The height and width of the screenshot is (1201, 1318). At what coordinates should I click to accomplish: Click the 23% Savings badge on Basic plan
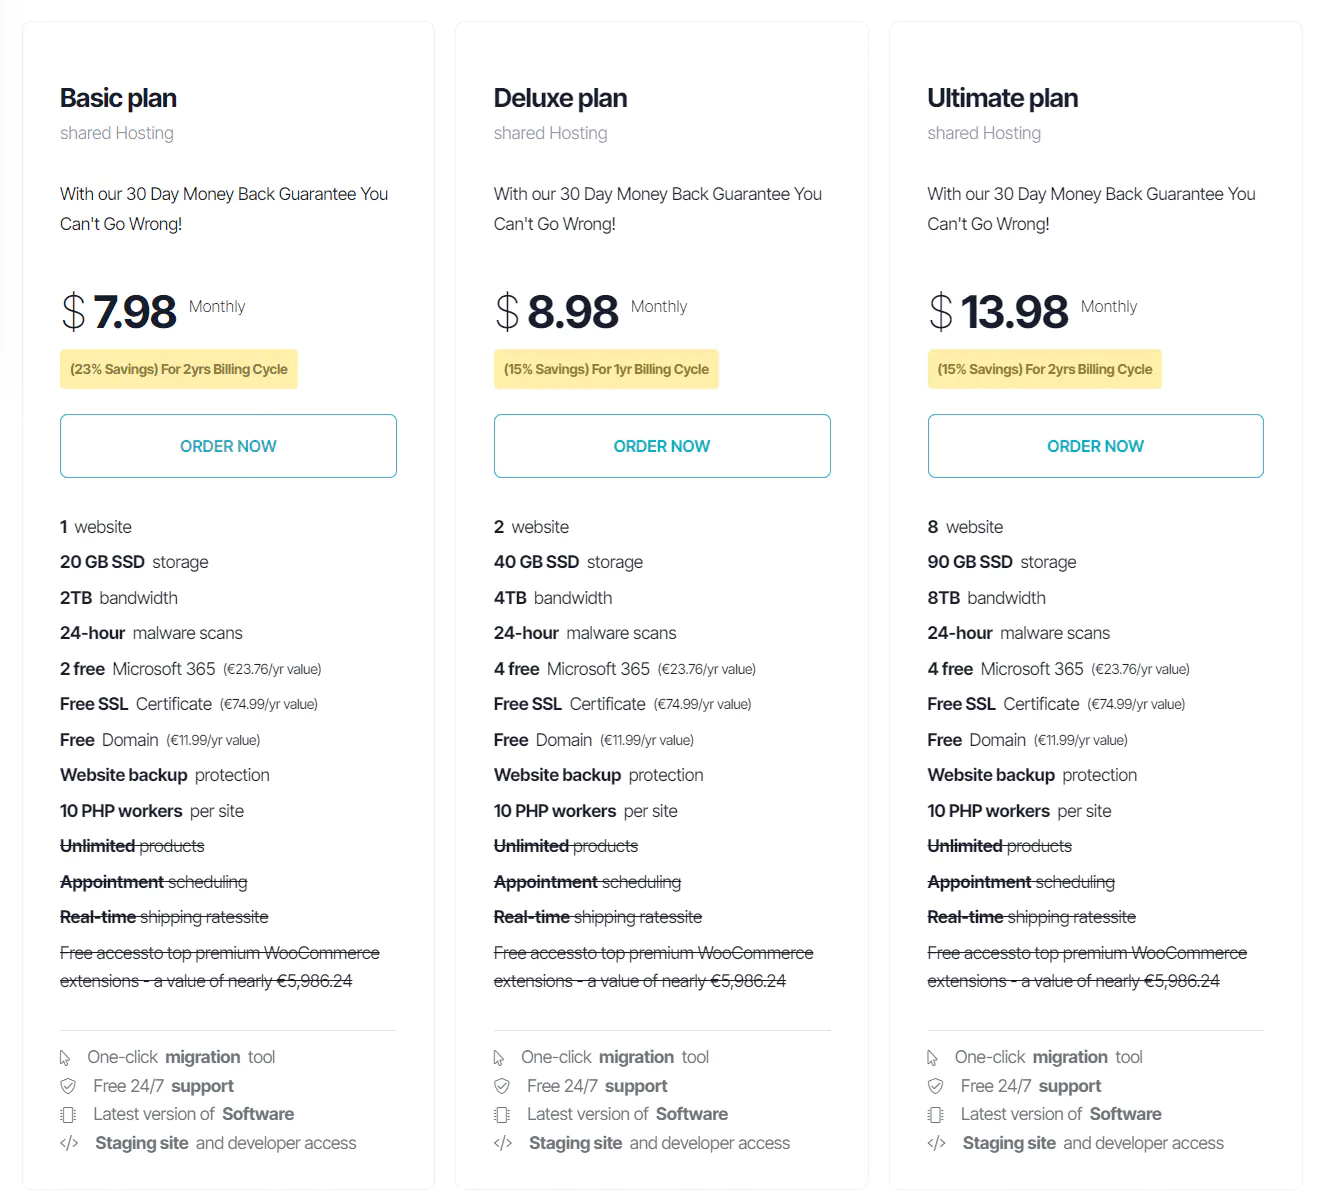pos(179,369)
